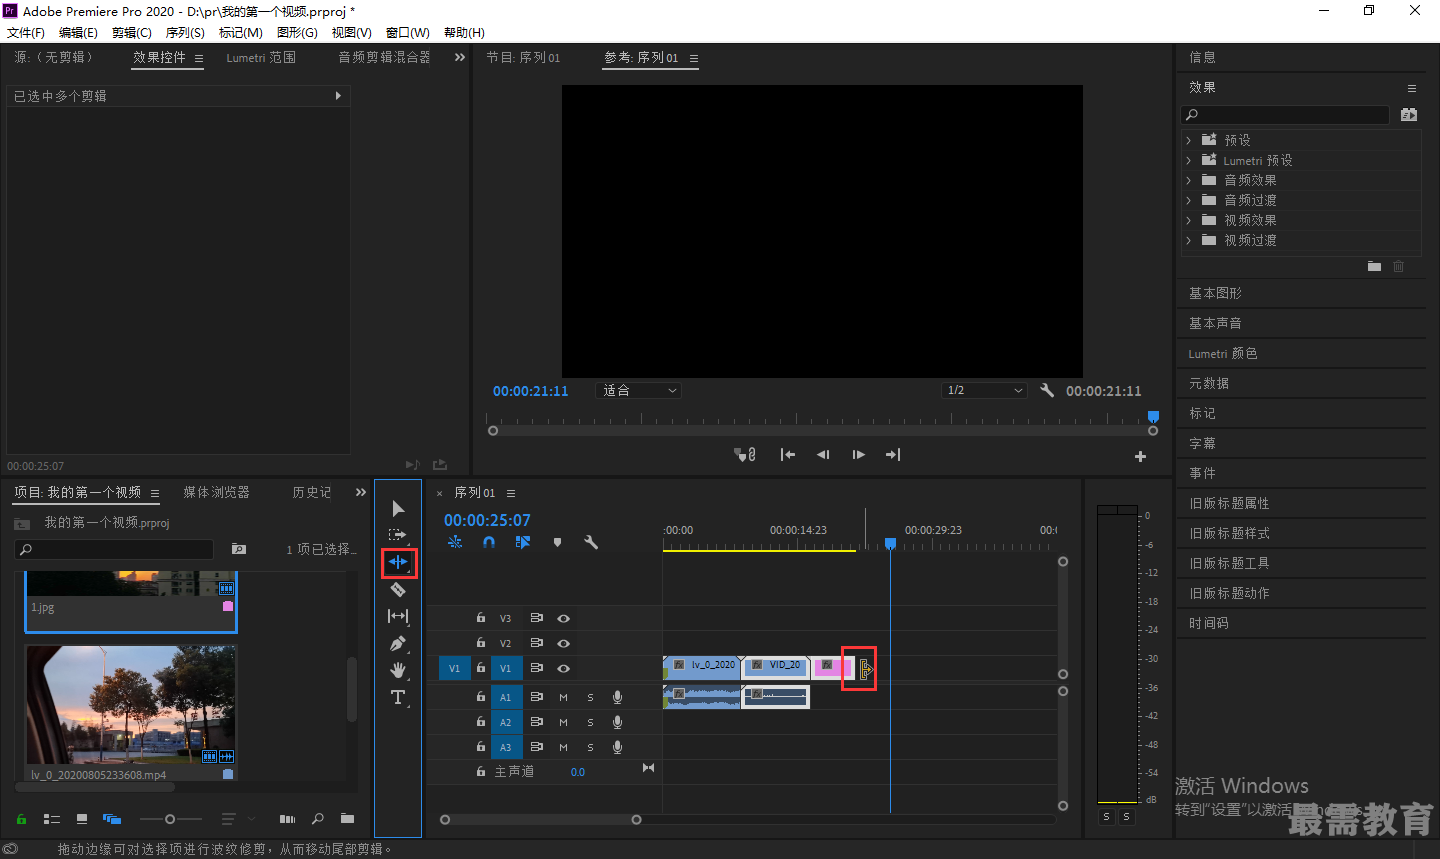Viewport: 1440px width, 859px height.
Task: Click new bin icon in project panel
Action: point(347,819)
